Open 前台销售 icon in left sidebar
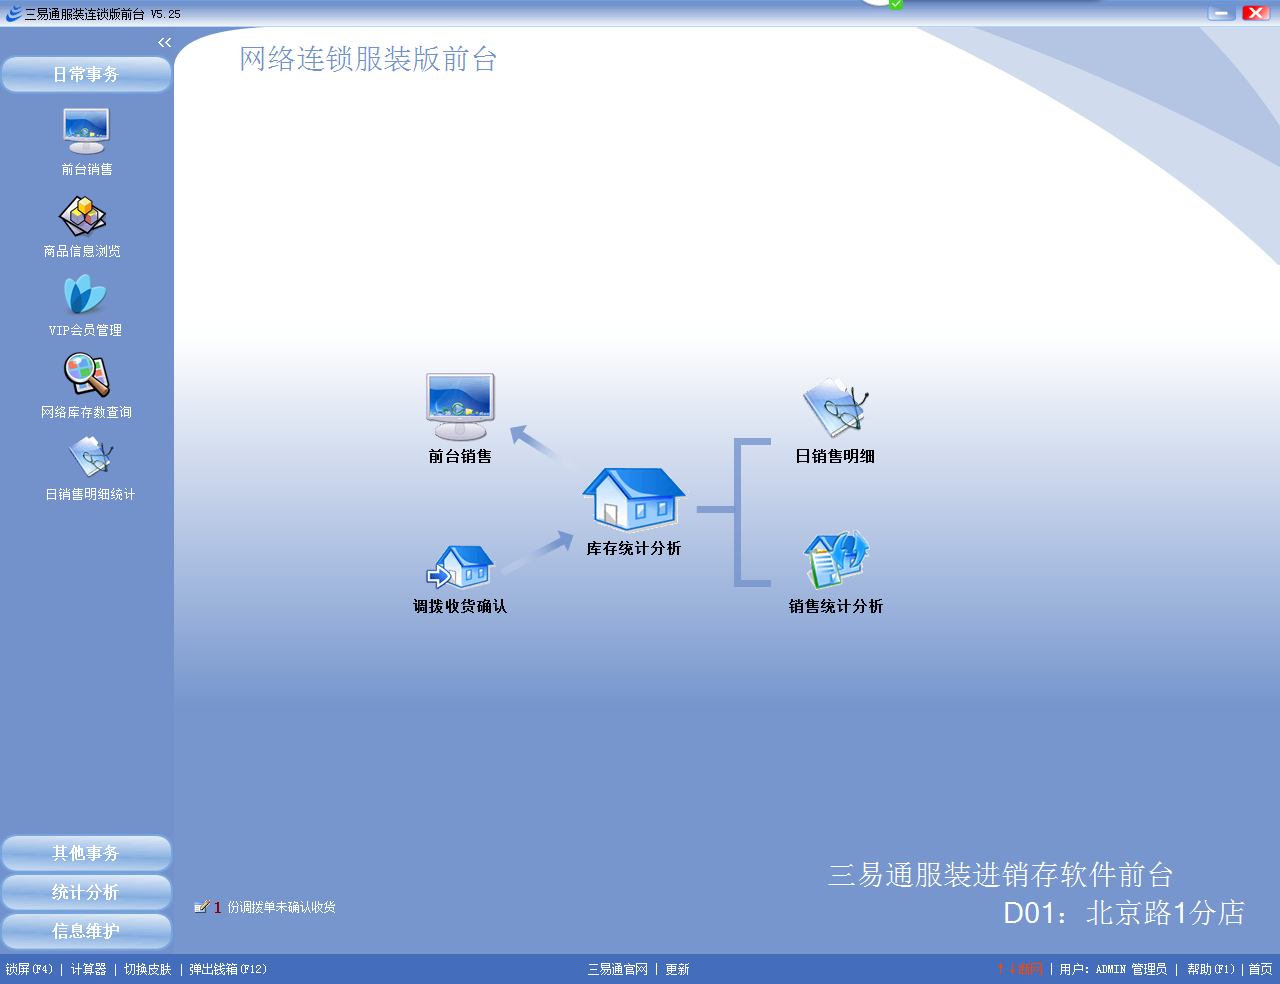 86,133
